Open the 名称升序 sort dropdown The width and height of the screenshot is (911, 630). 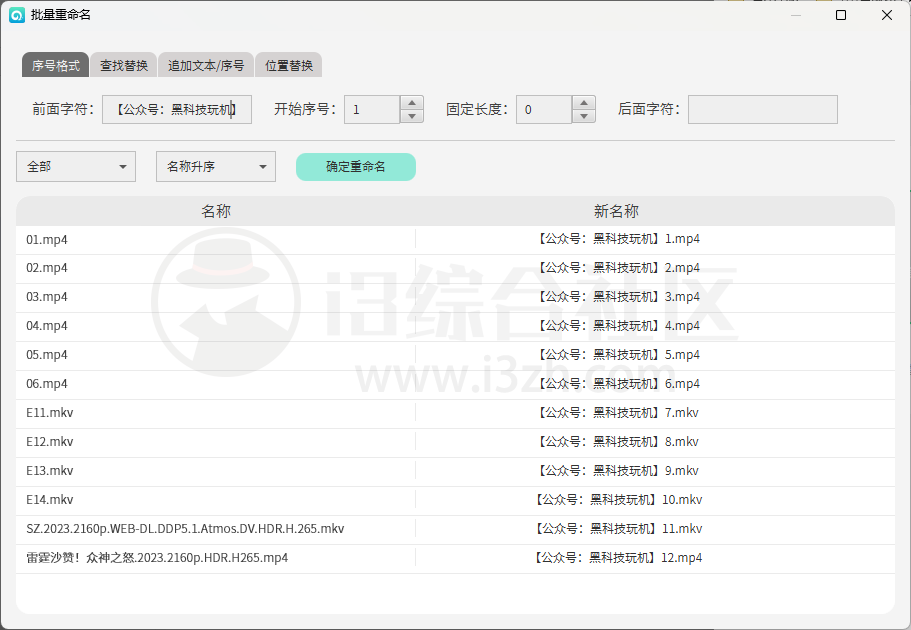pyautogui.click(x=216, y=167)
